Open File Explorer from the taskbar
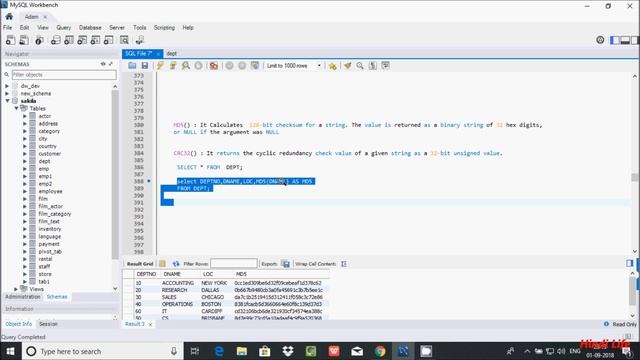Viewport: 640px width, 360px height. (x=242, y=351)
